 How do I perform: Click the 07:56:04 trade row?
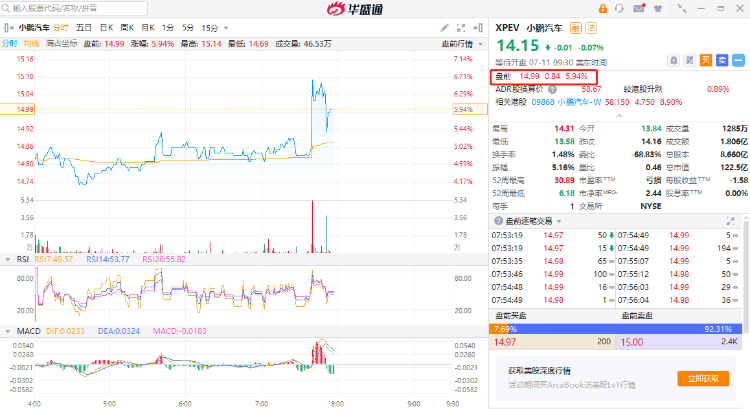[678, 300]
